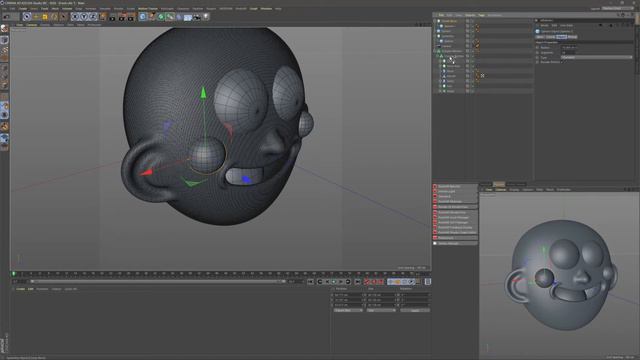Render the active view

[113, 17]
